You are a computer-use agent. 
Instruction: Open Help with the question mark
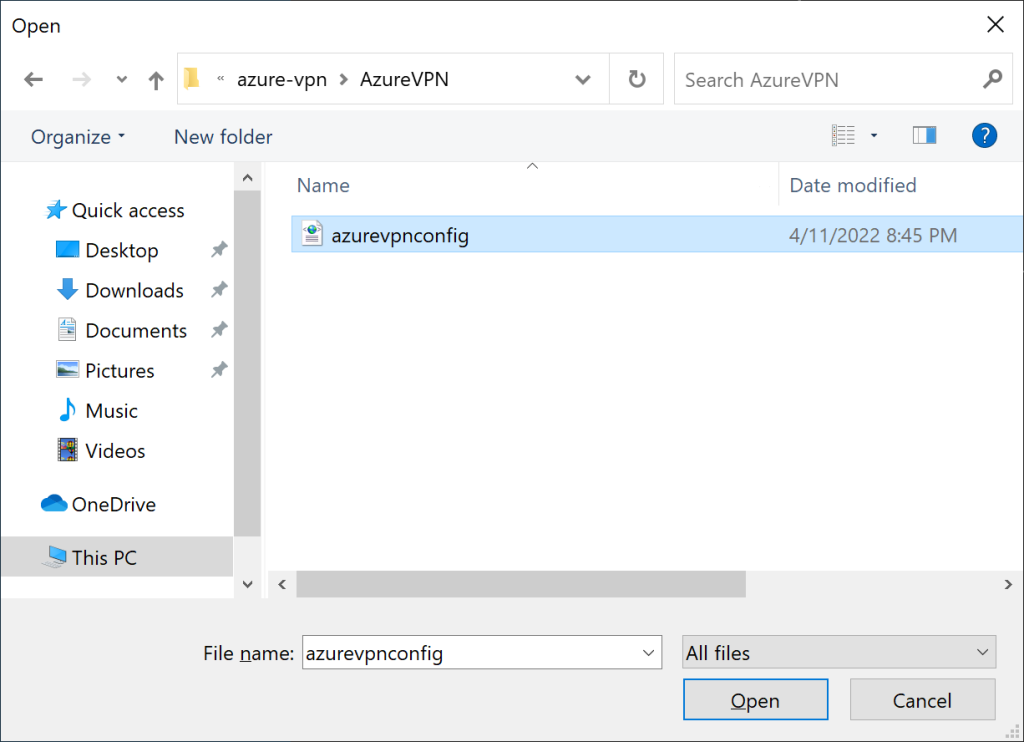pos(984,135)
